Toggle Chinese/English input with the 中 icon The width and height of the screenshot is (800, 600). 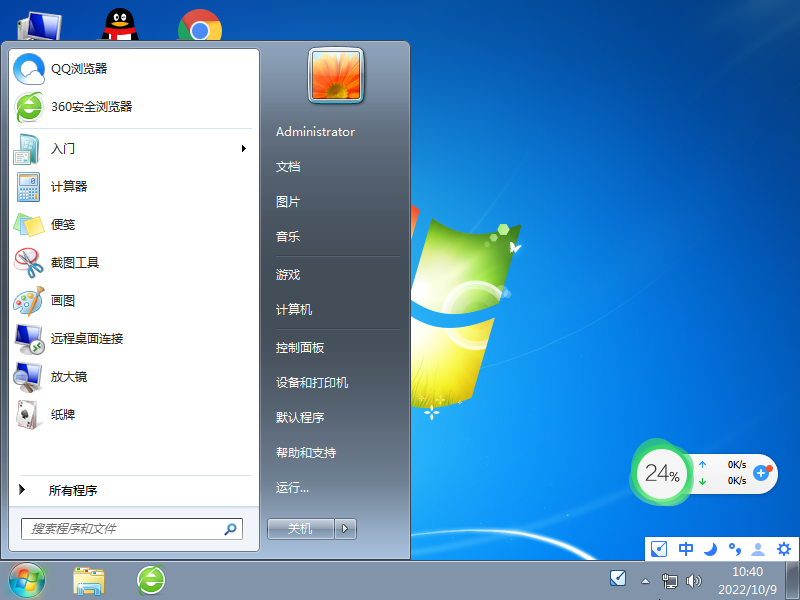pos(685,549)
